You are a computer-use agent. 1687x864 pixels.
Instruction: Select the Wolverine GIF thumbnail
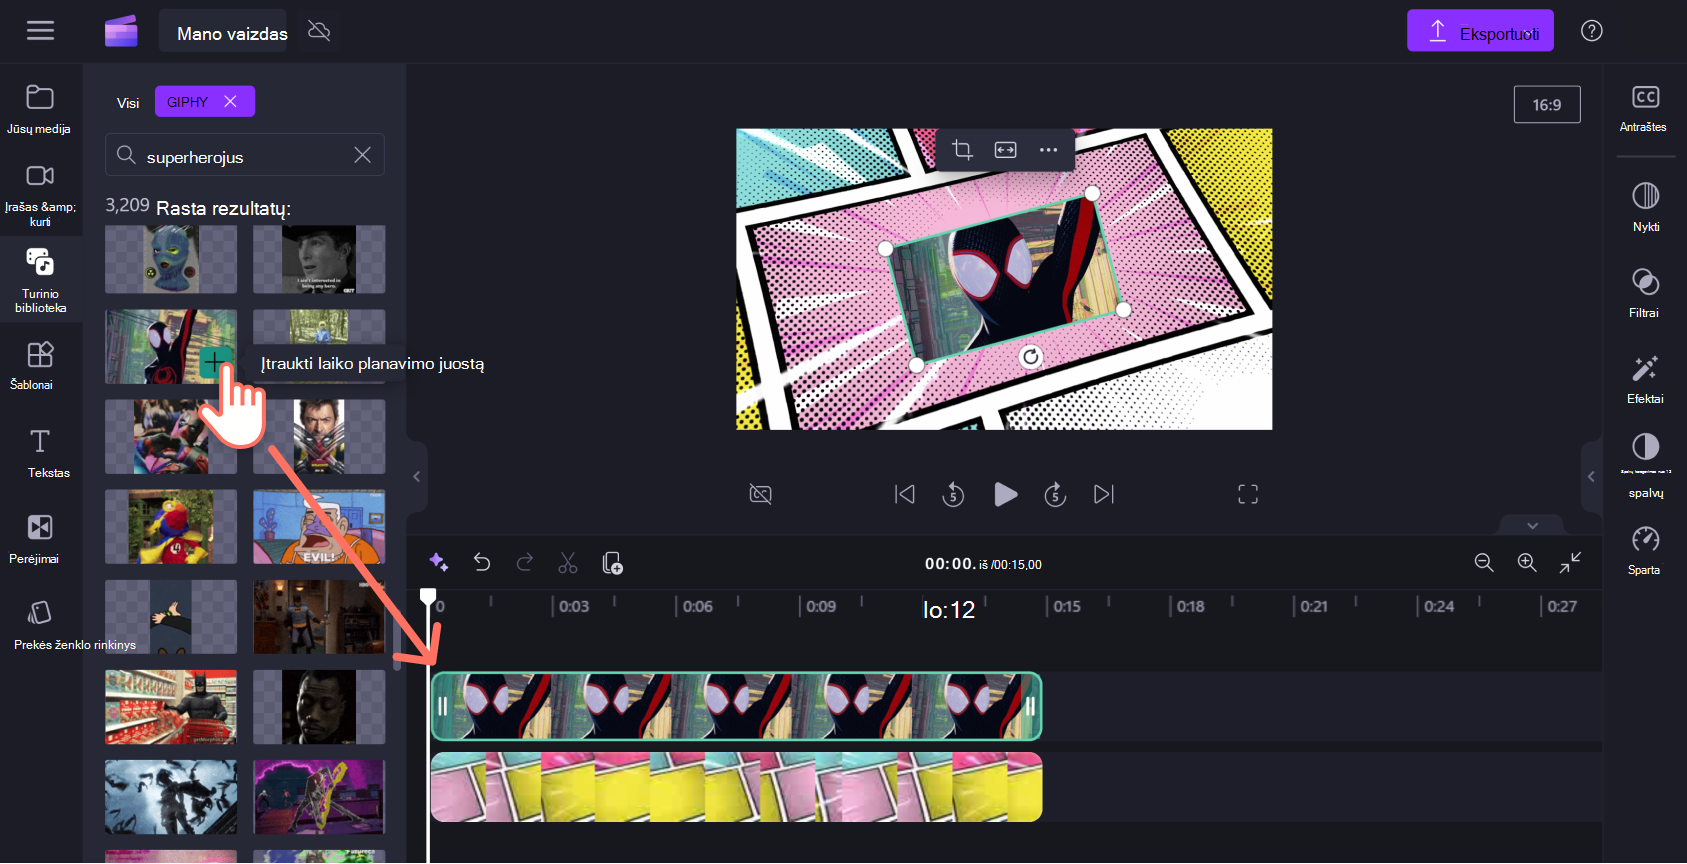pos(319,437)
